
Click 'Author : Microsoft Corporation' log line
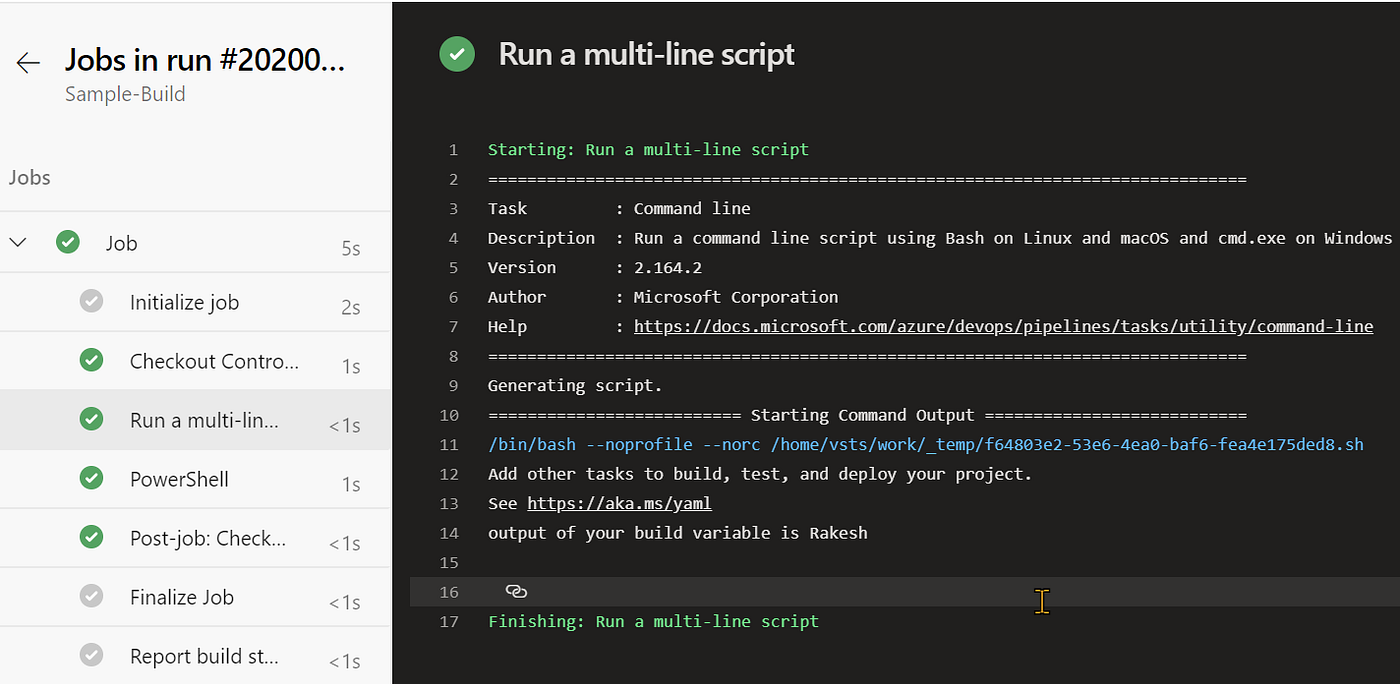coord(663,297)
